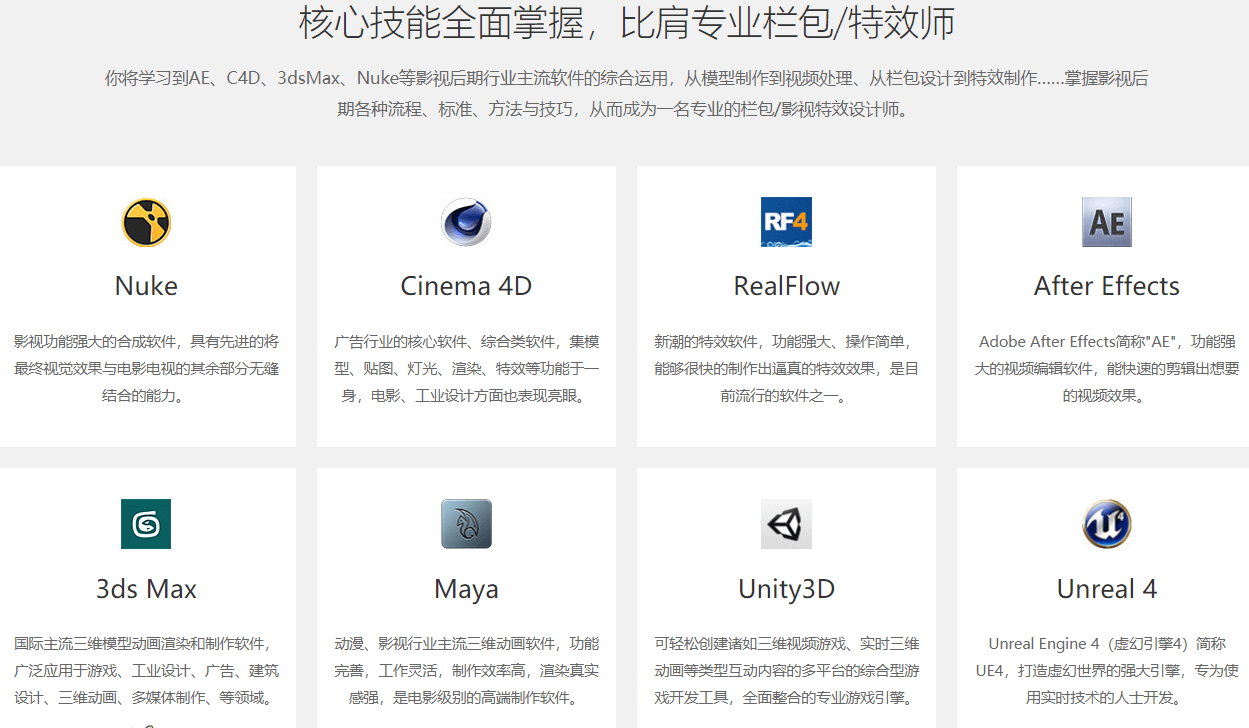Click the After Effects AE icon
This screenshot has height=728, width=1249.
pos(1106,222)
